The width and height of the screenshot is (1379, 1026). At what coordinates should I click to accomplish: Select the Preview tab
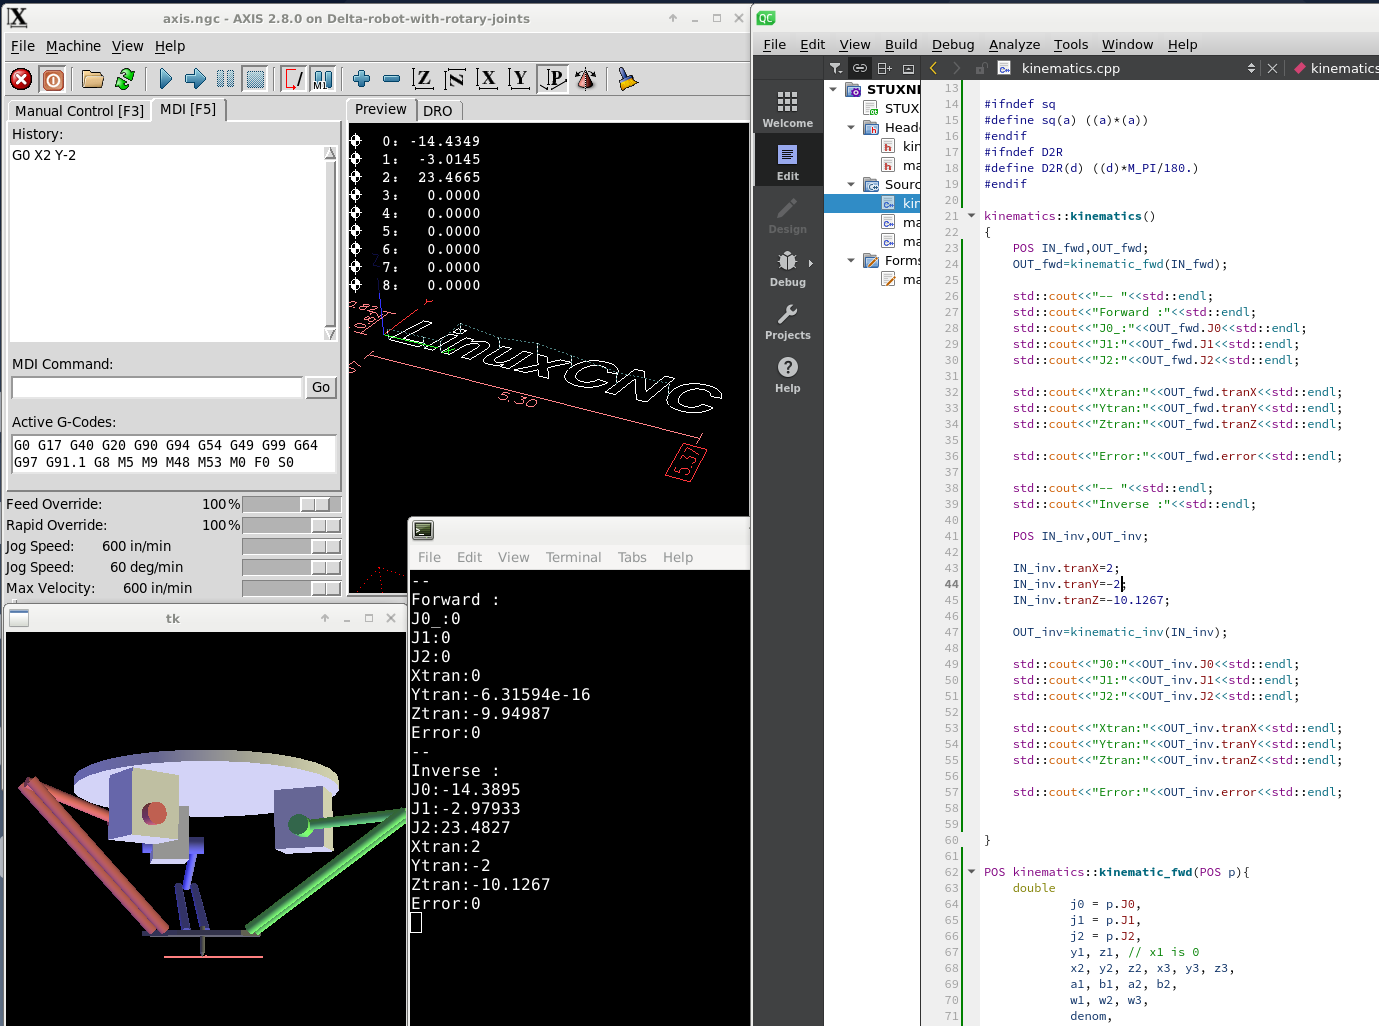coord(381,109)
